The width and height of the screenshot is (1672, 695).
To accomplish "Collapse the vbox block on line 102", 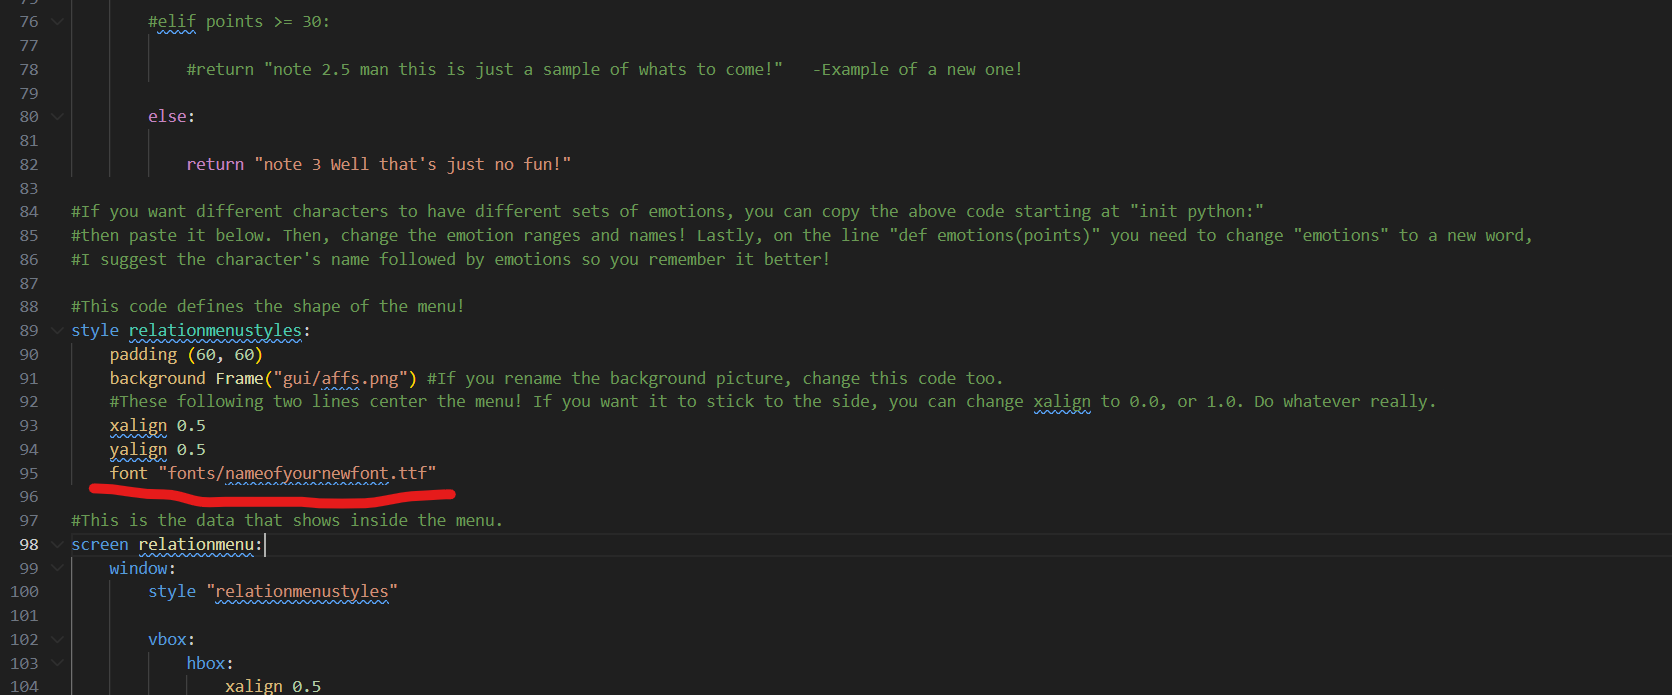I will click(x=57, y=639).
